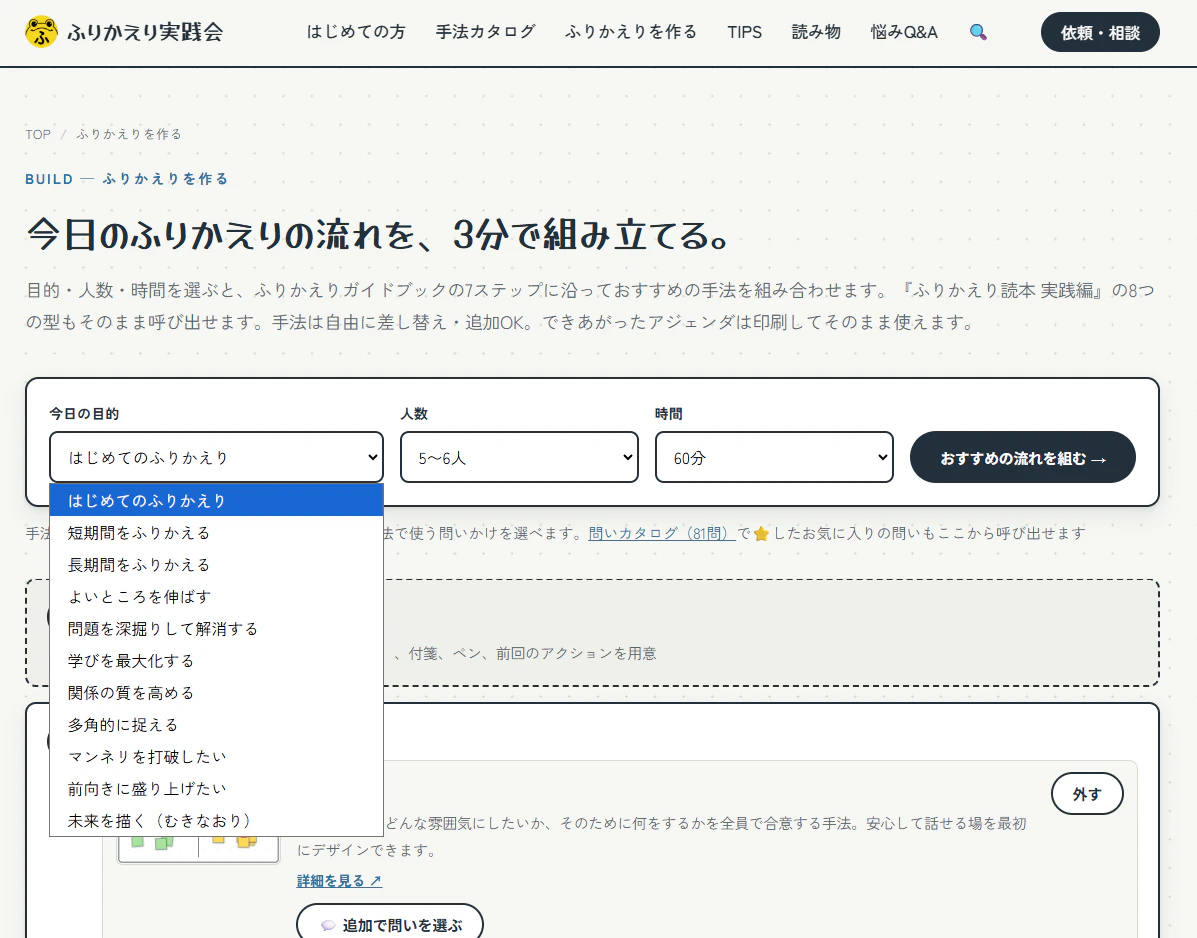Click おすすめの流れを組む button

[1023, 457]
